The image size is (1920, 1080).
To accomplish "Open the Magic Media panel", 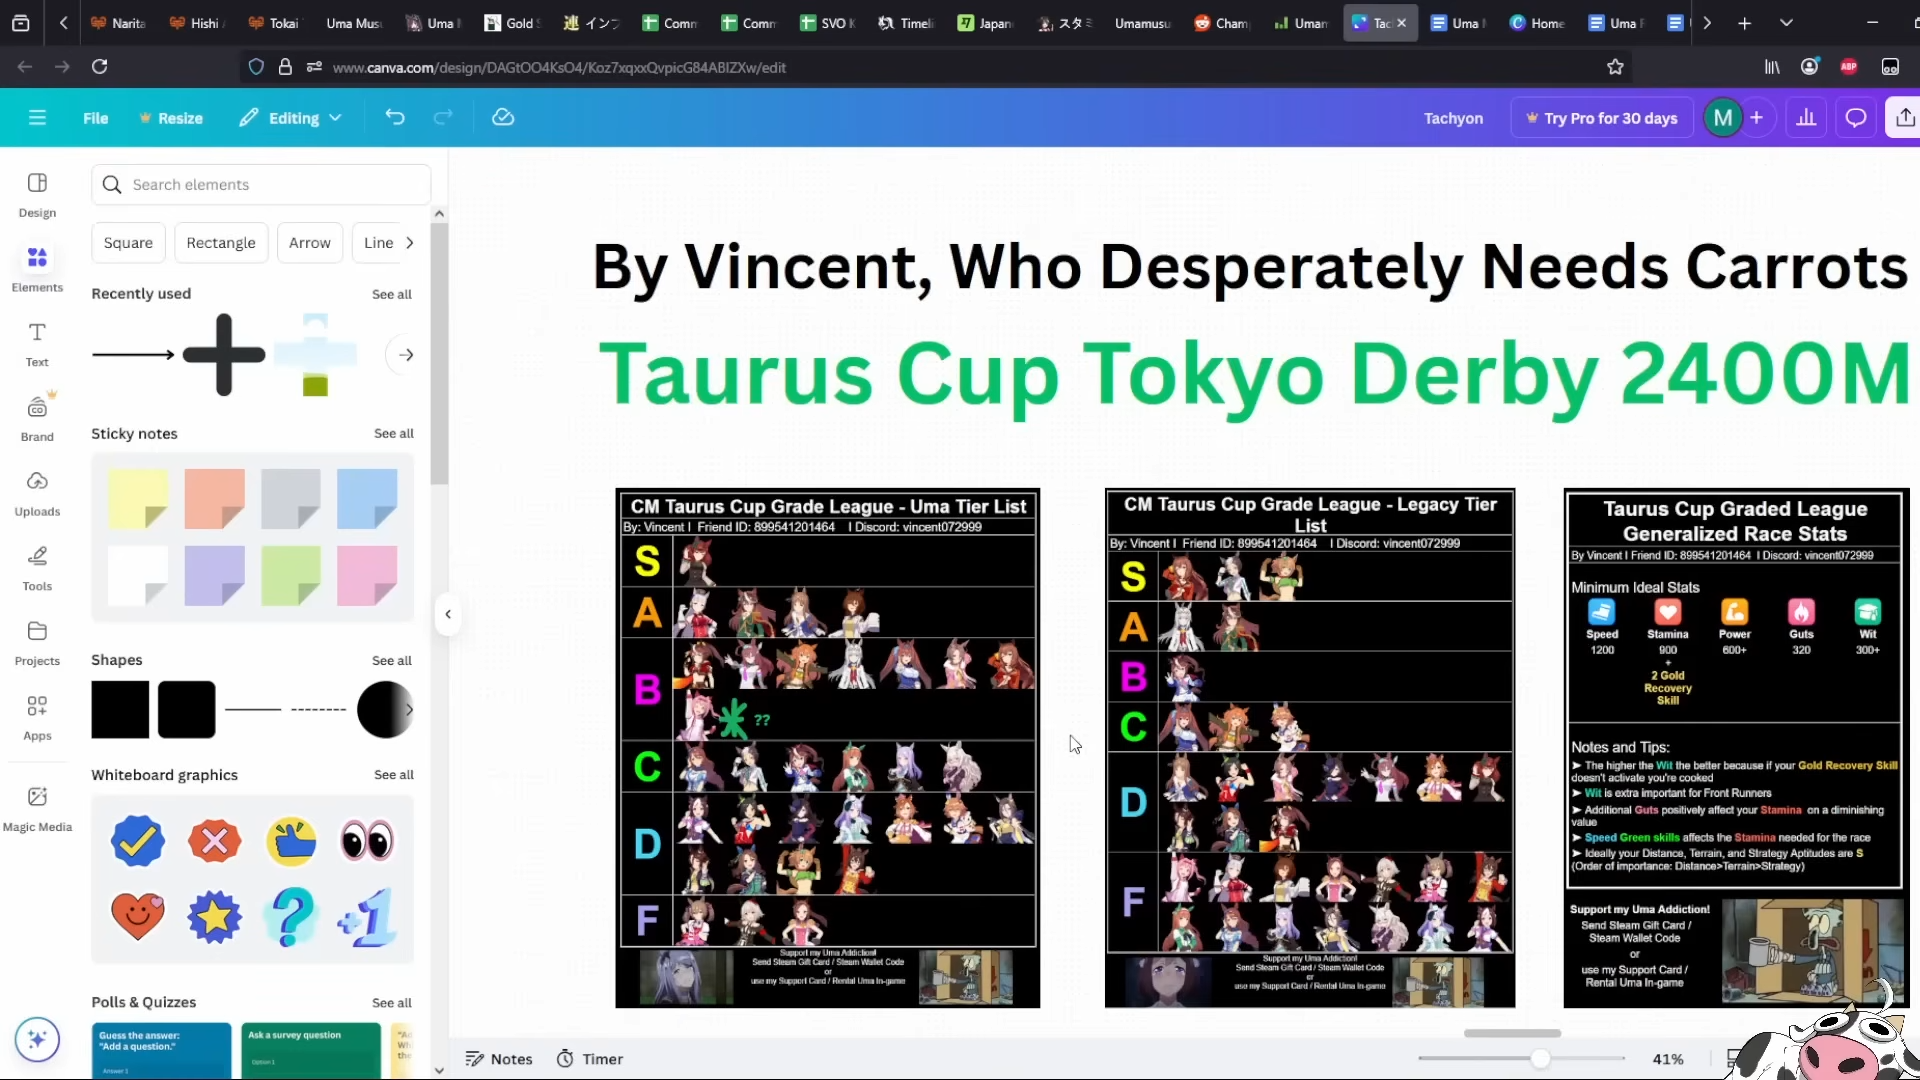I will coord(37,808).
